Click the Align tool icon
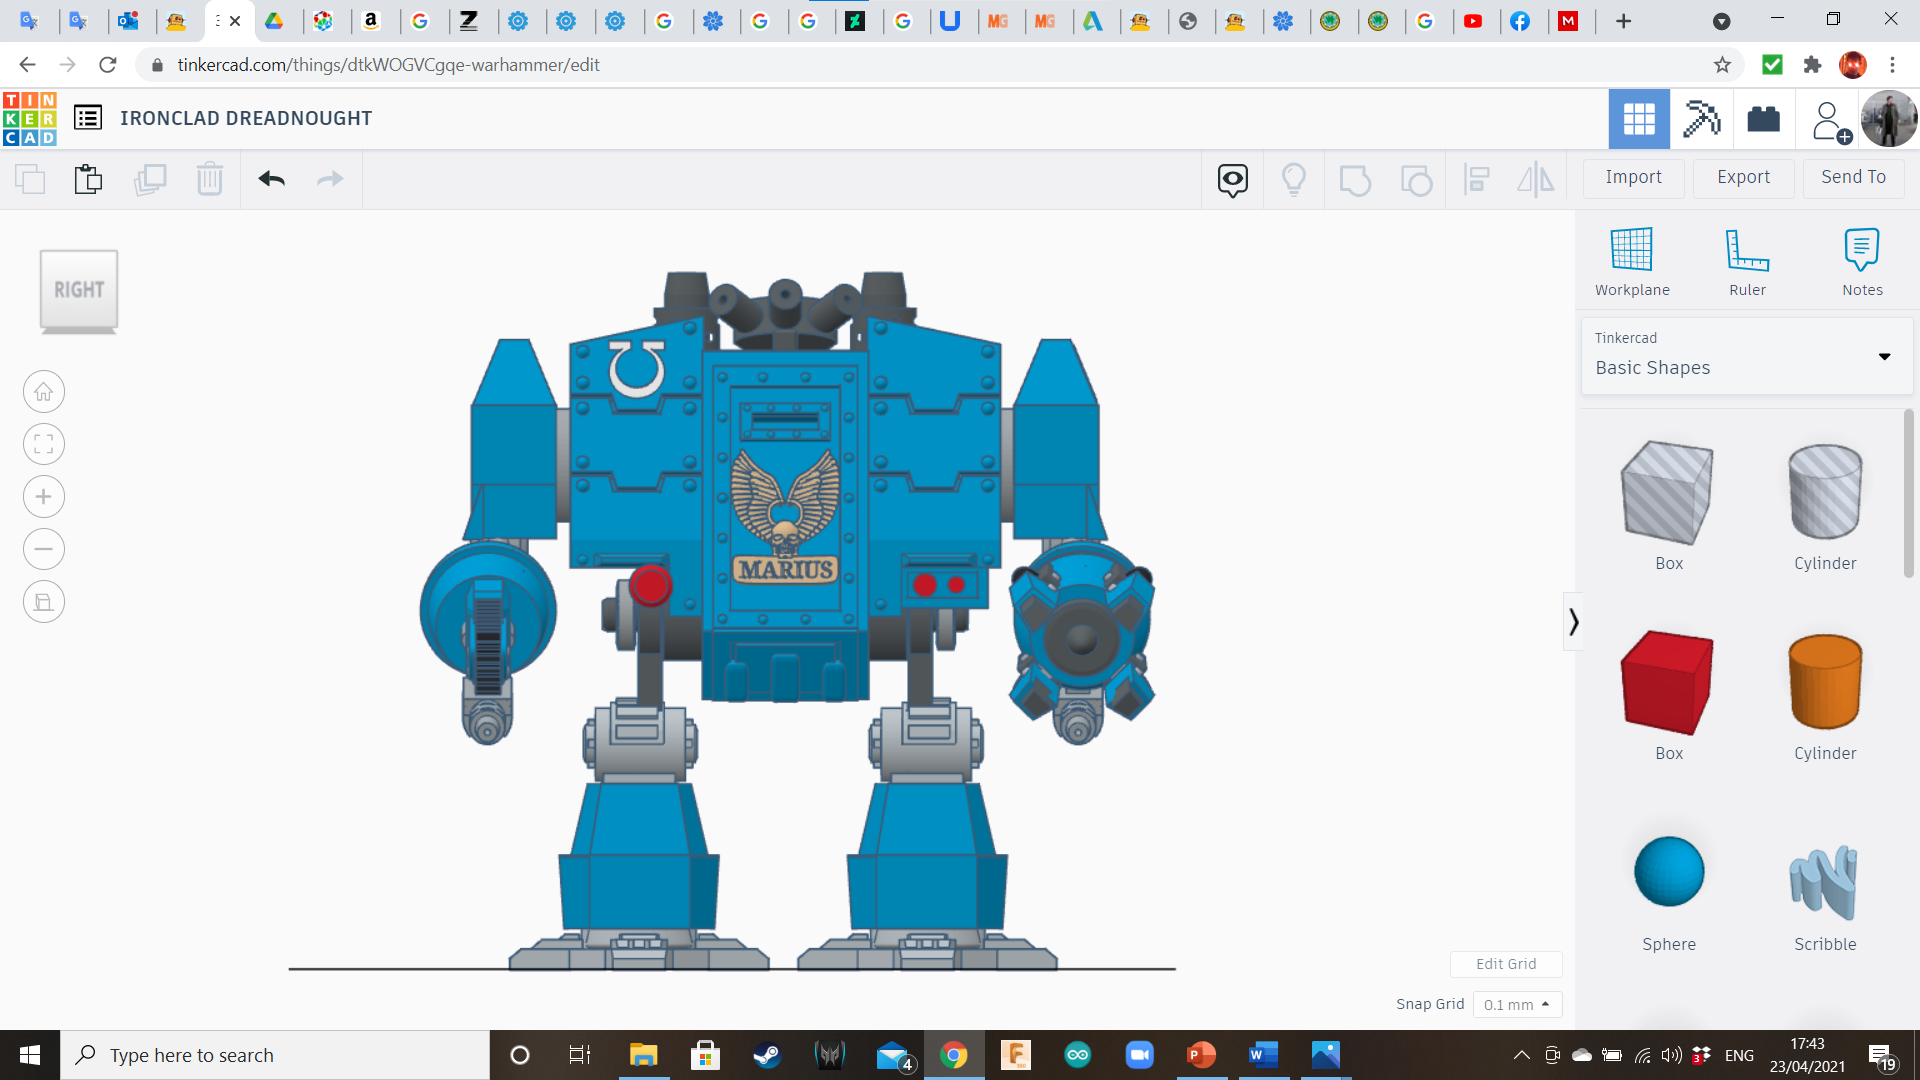The width and height of the screenshot is (1920, 1080). tap(1477, 179)
